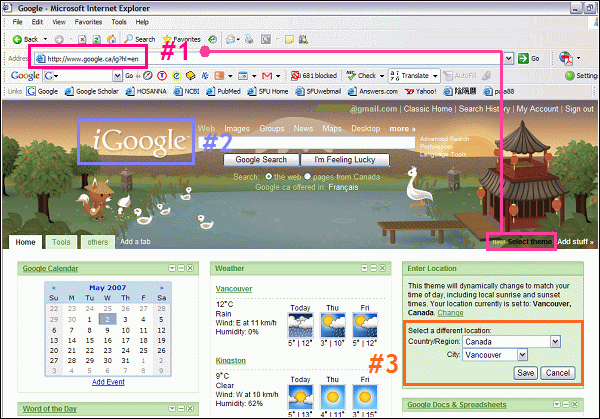Switch to the others iGoogle tab
Viewport: 600px width, 419px height.
pyautogui.click(x=98, y=242)
